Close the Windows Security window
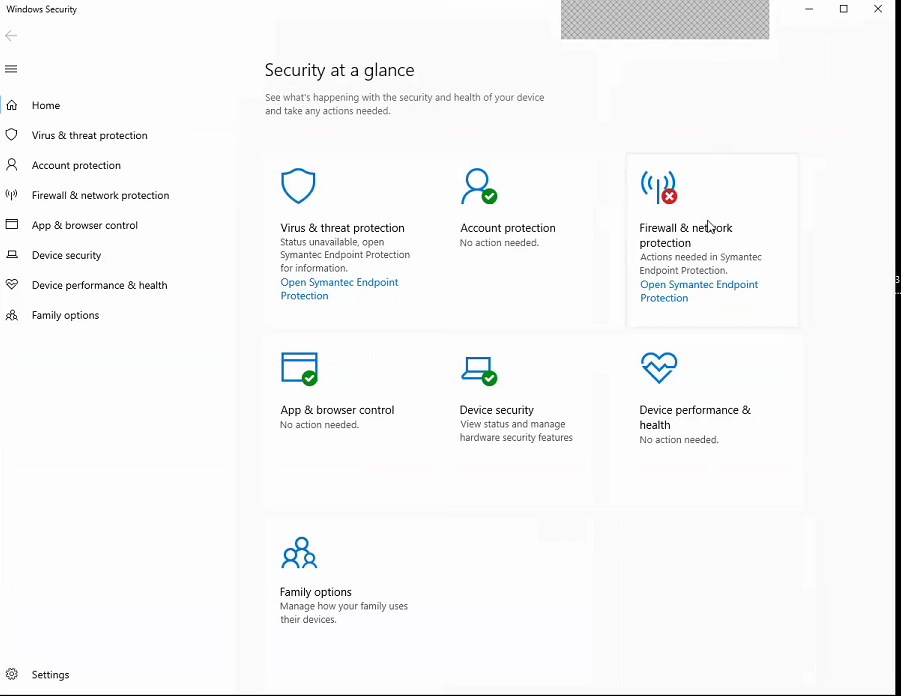The width and height of the screenshot is (901, 696). tap(878, 9)
